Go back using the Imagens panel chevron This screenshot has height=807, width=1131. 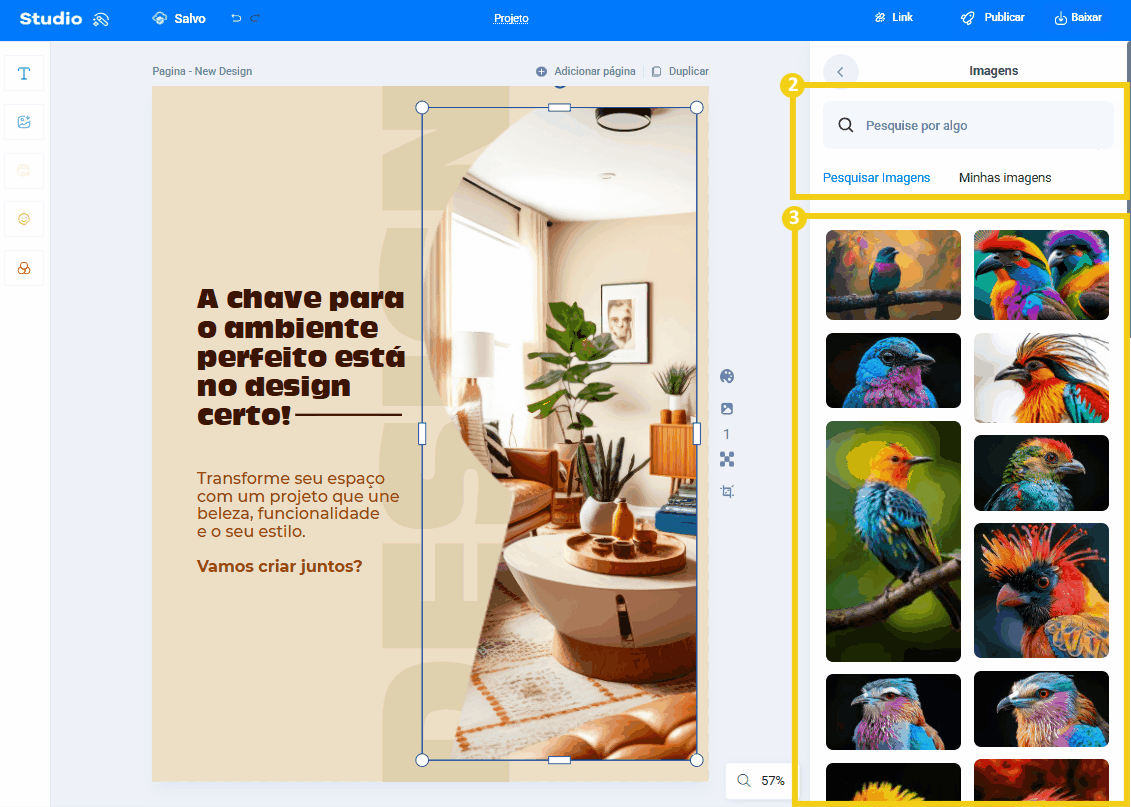(840, 71)
